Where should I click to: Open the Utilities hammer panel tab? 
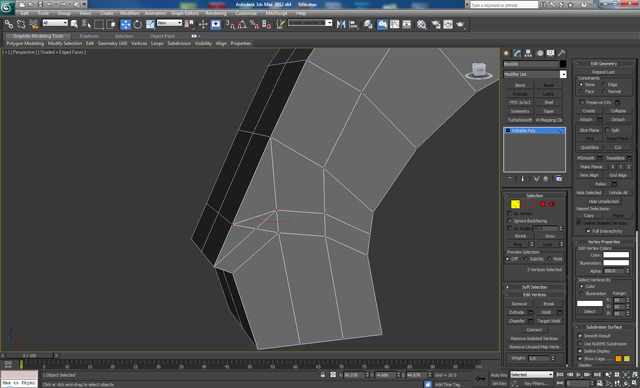(562, 53)
